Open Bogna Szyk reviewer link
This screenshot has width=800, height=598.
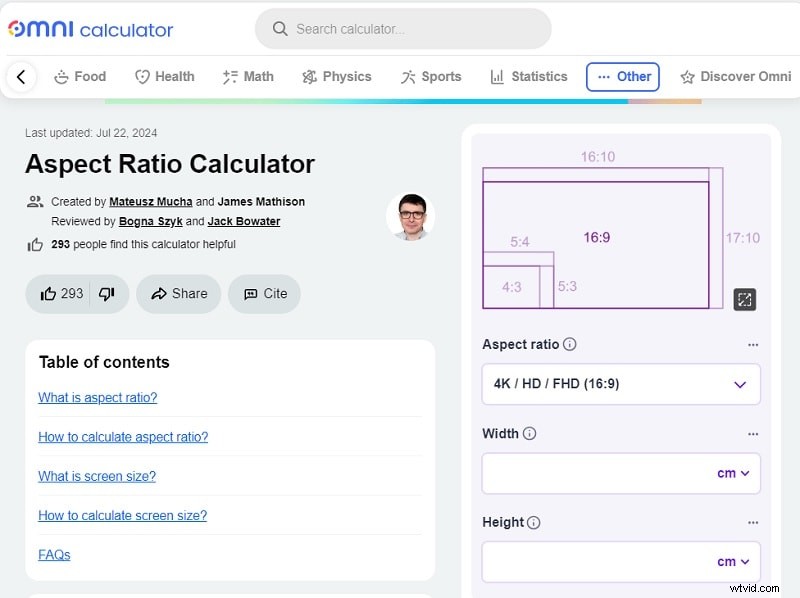pos(151,221)
